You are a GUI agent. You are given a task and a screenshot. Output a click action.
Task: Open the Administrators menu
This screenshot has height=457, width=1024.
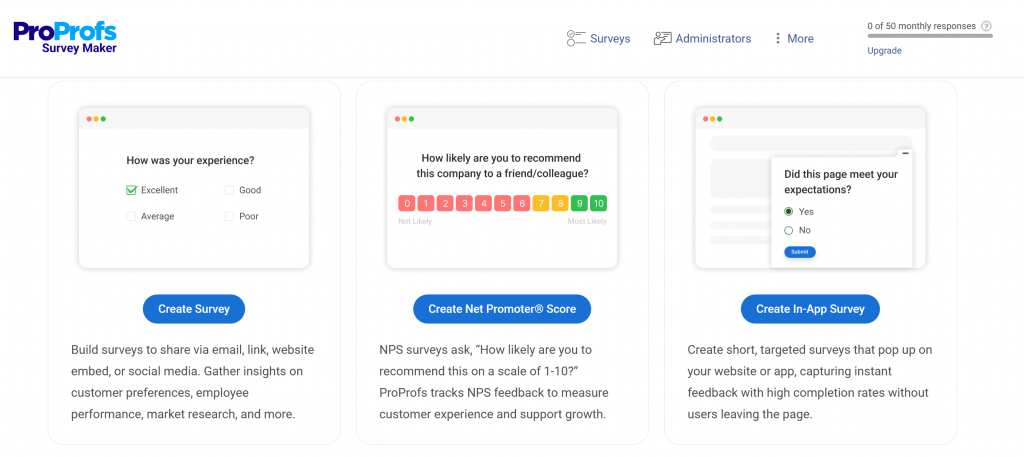713,39
